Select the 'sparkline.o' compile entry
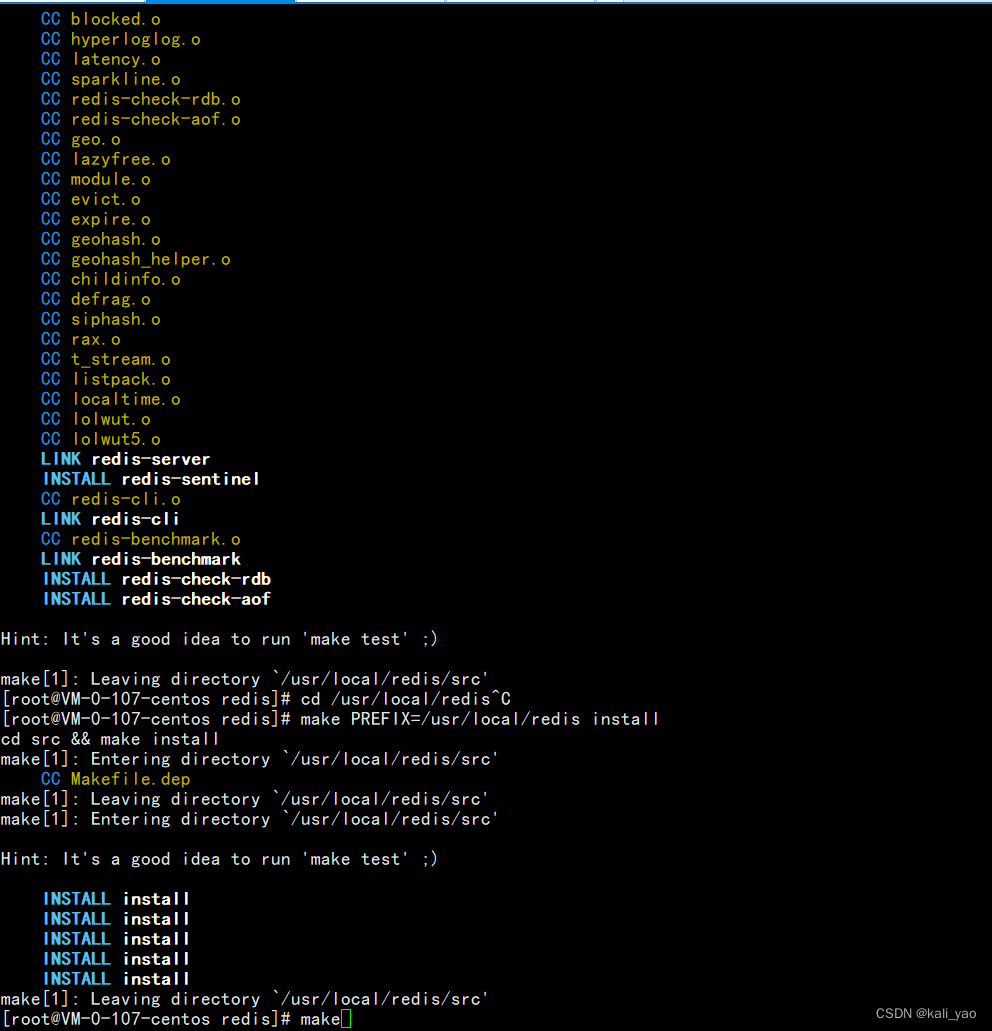This screenshot has width=992, height=1031. click(x=110, y=79)
